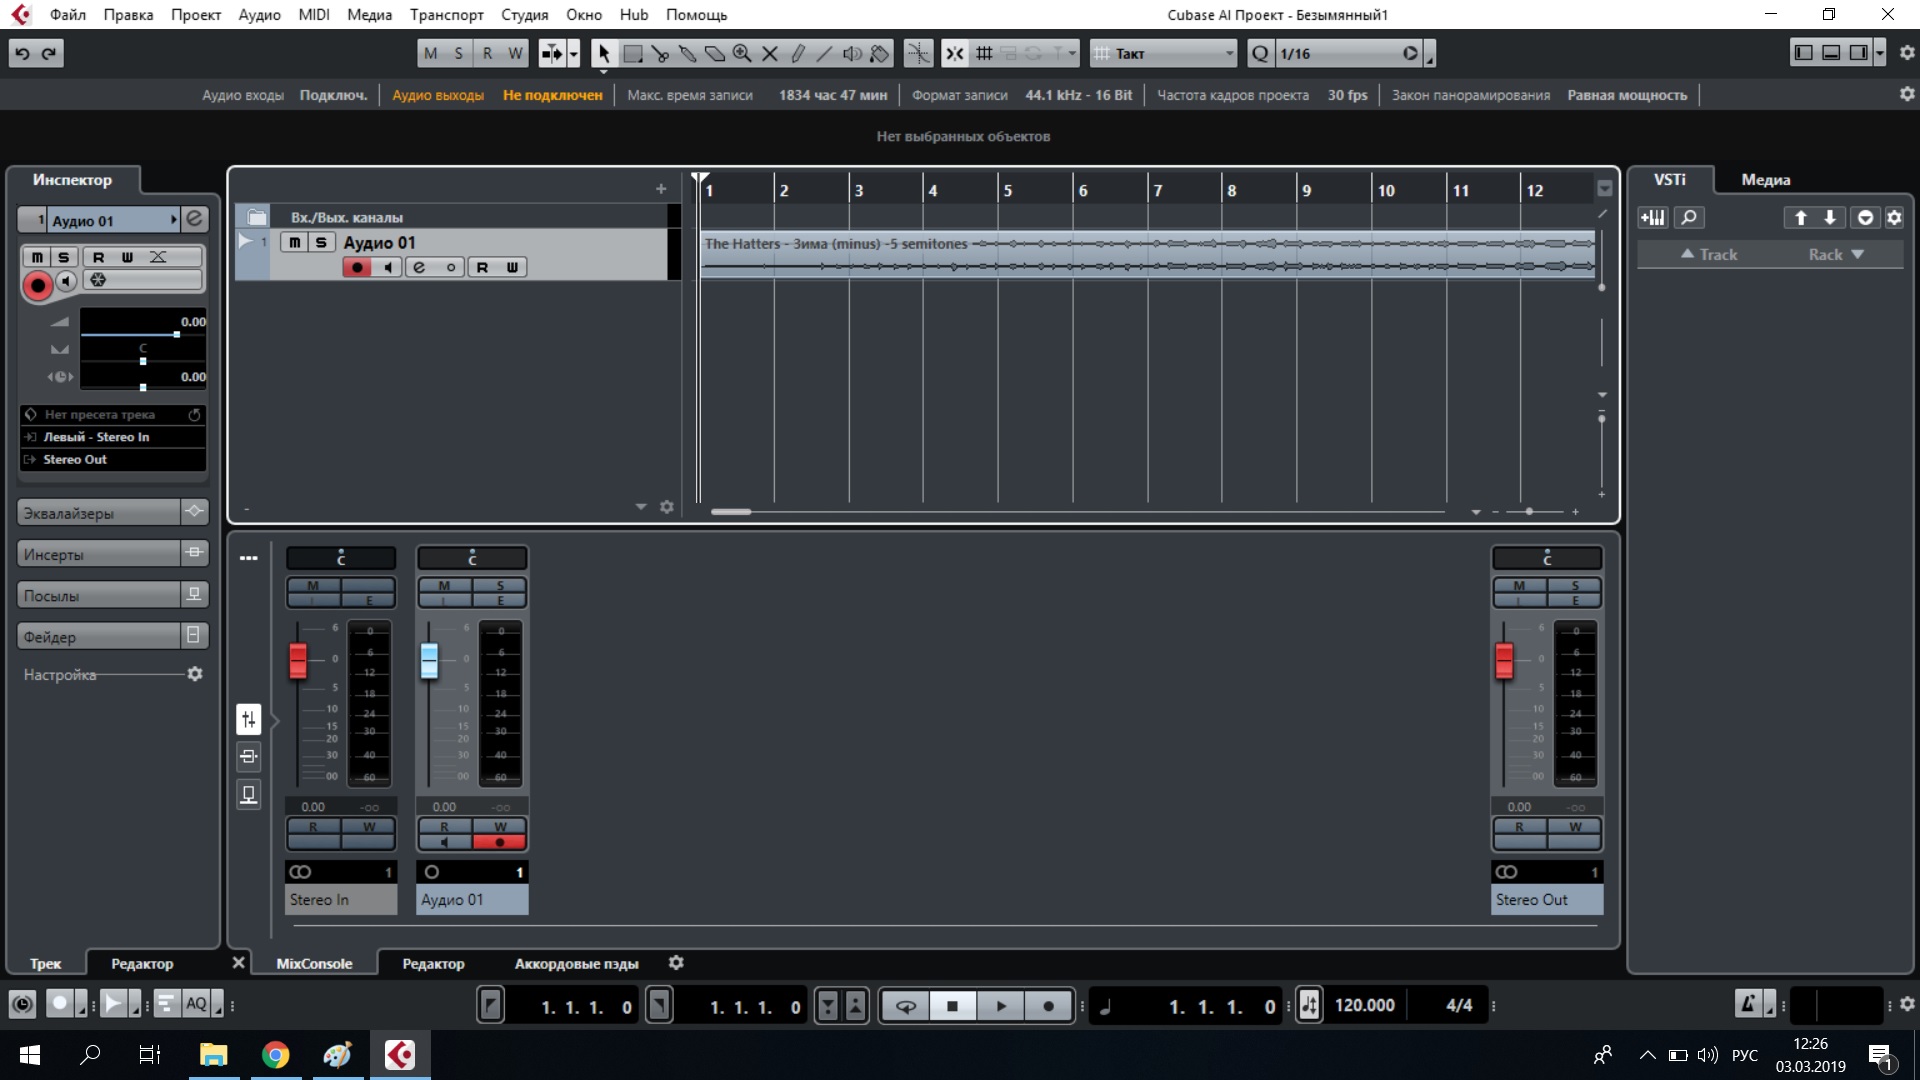The image size is (1920, 1080).
Task: Open the Такт snap type dropdown
Action: click(1165, 54)
